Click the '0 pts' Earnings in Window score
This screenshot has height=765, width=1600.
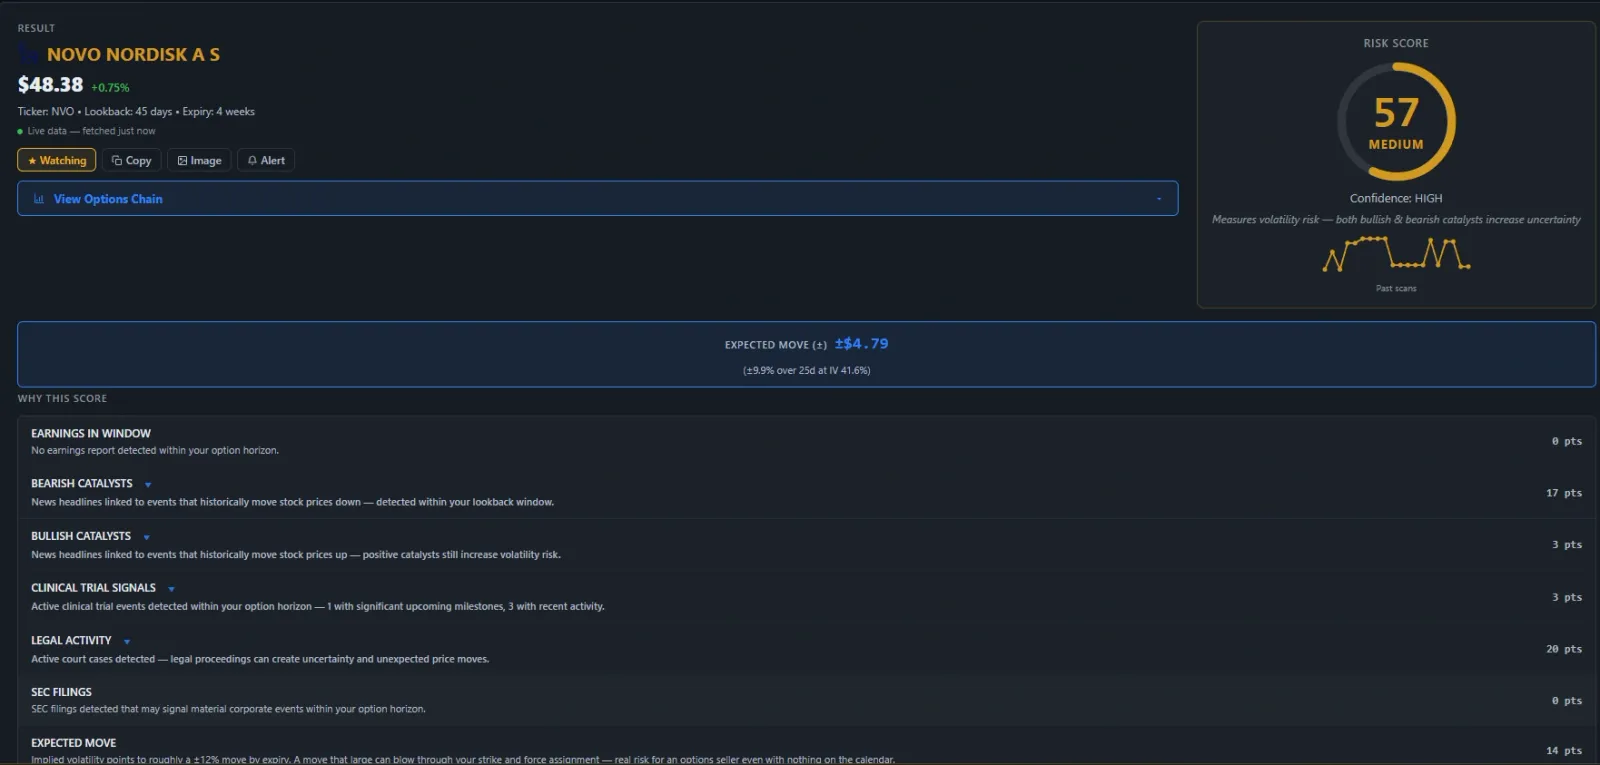point(1567,441)
